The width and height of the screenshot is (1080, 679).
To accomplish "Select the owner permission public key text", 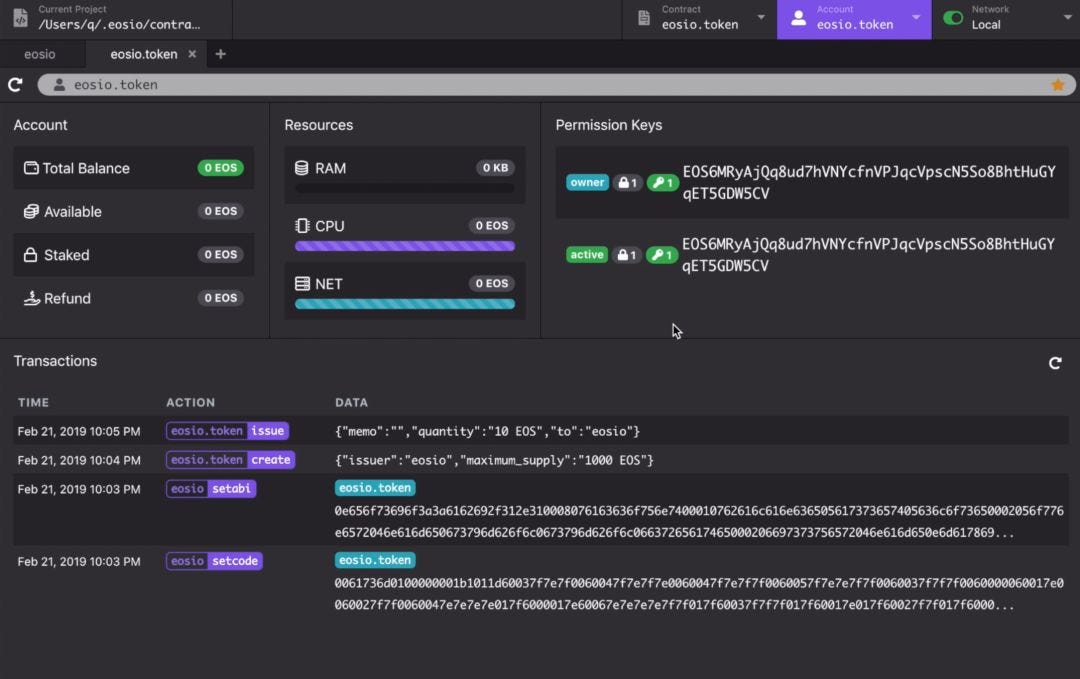I will 869,182.
